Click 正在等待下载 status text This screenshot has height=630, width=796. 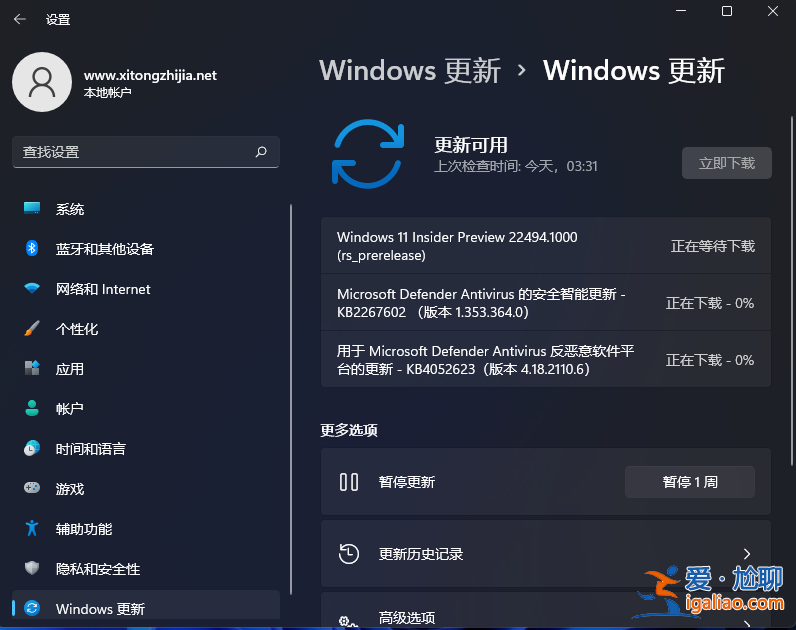(x=713, y=246)
